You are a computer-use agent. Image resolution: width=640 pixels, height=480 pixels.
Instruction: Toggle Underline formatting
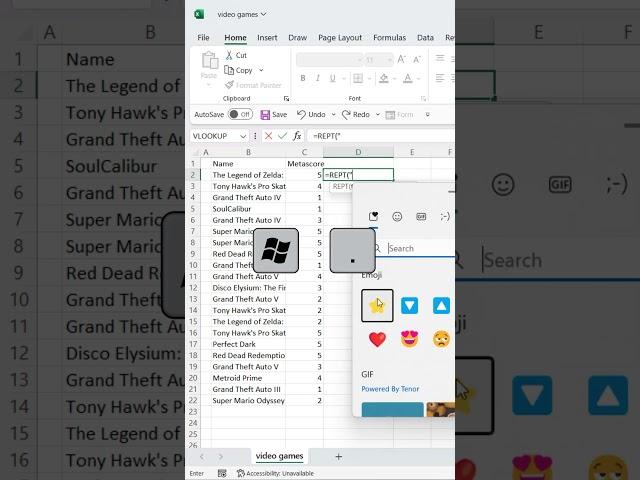(x=333, y=78)
